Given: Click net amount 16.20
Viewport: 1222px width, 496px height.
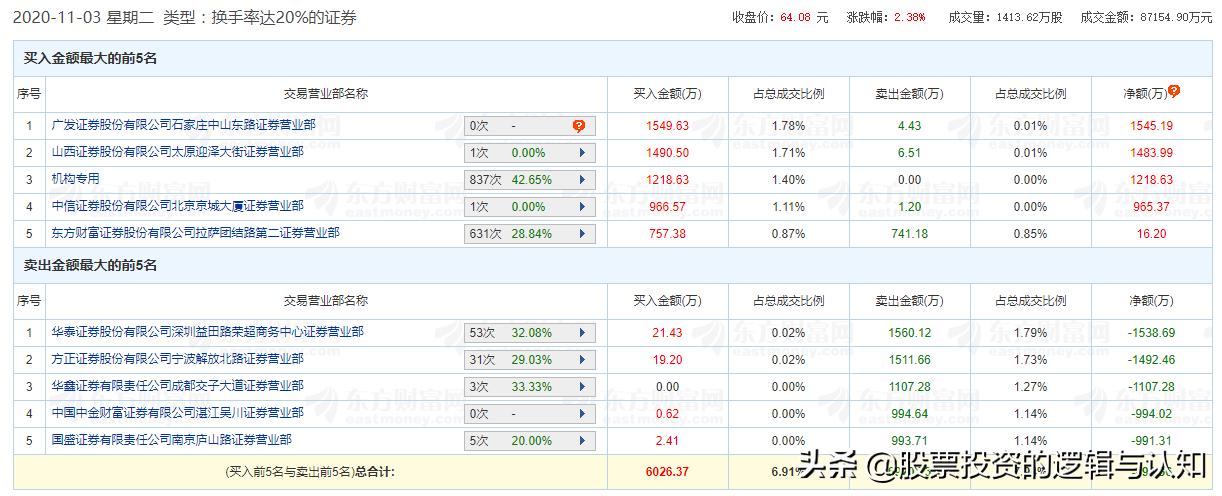Looking at the screenshot, I should point(1152,234).
